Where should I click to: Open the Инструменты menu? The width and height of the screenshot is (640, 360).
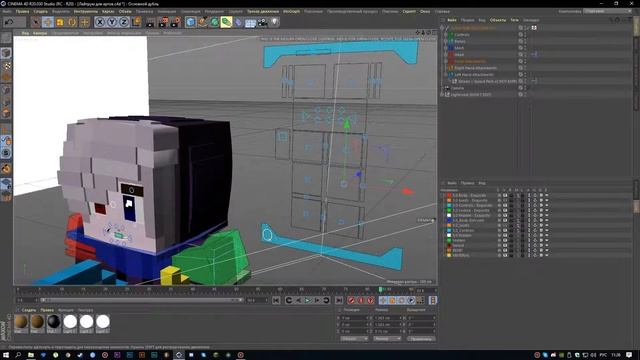(85, 11)
